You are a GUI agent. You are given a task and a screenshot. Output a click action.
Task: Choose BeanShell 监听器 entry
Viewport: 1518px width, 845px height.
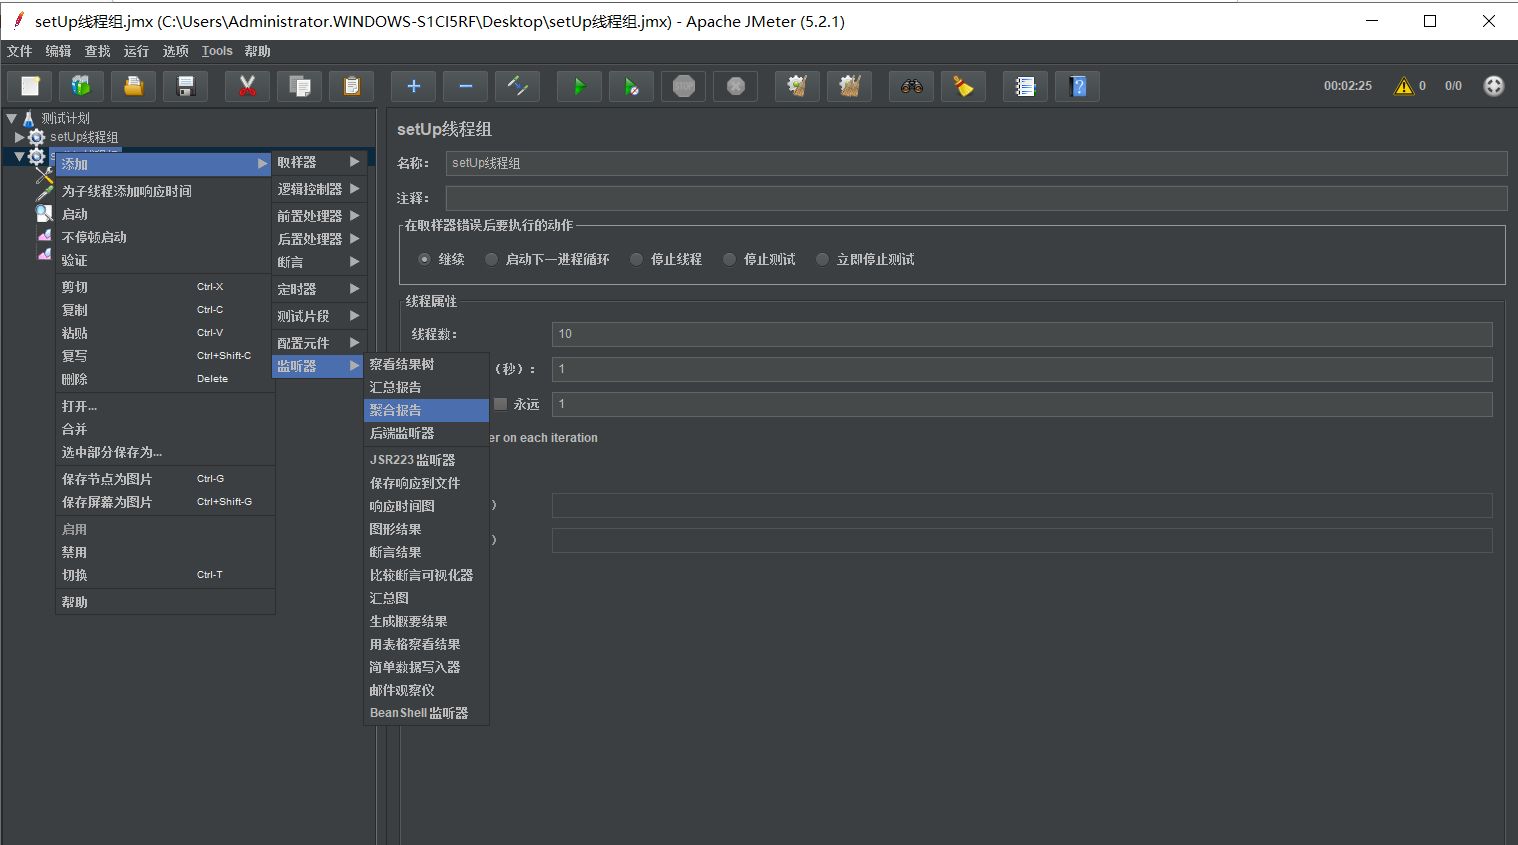tap(426, 713)
